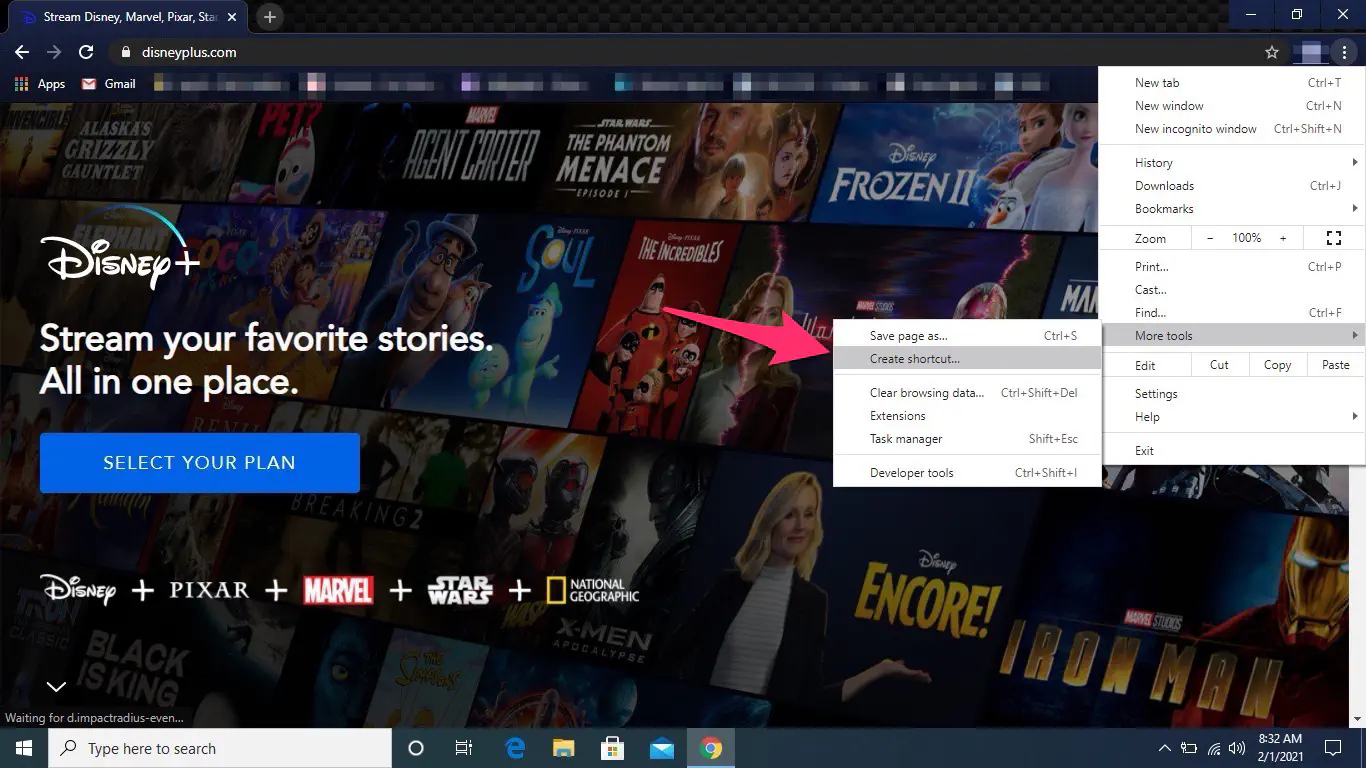Expand the Help submenu
Image resolution: width=1366 pixels, height=768 pixels.
(1232, 417)
